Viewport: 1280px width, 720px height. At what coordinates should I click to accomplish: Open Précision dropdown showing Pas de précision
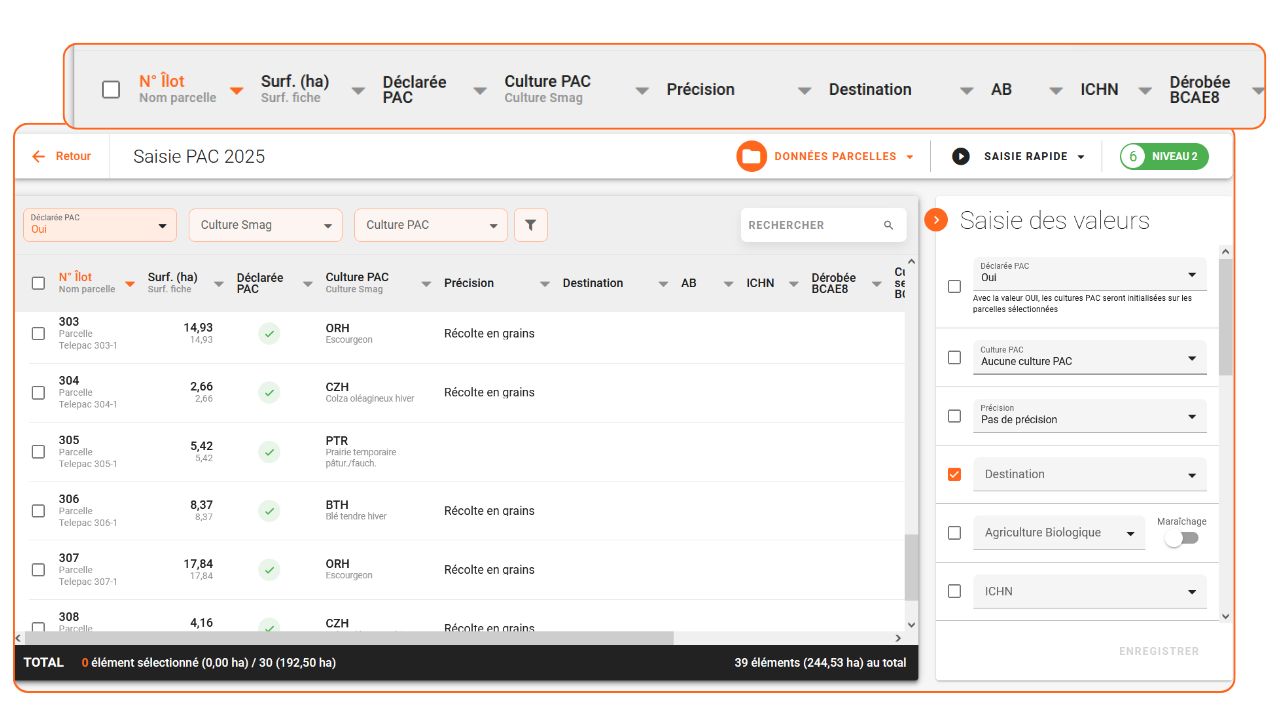(x=1090, y=415)
